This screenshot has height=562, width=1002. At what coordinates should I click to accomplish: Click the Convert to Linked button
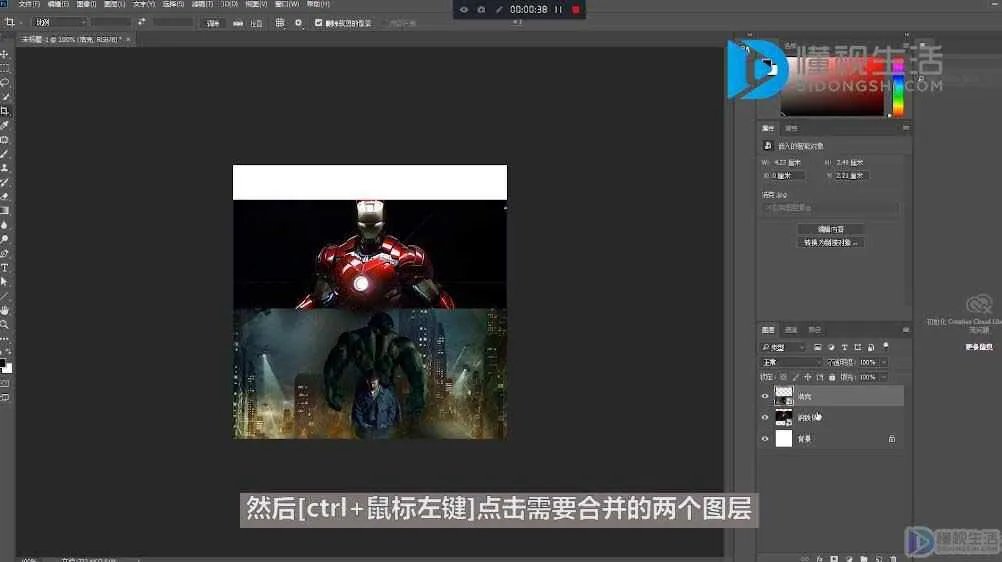[831, 243]
